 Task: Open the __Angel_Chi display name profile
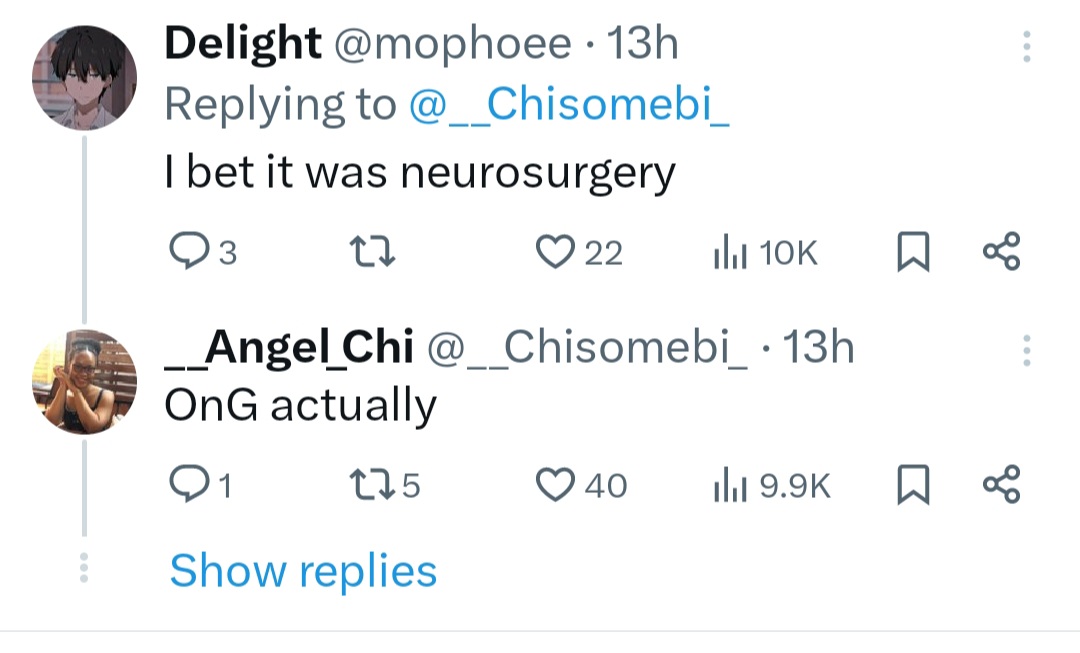pyautogui.click(x=289, y=348)
